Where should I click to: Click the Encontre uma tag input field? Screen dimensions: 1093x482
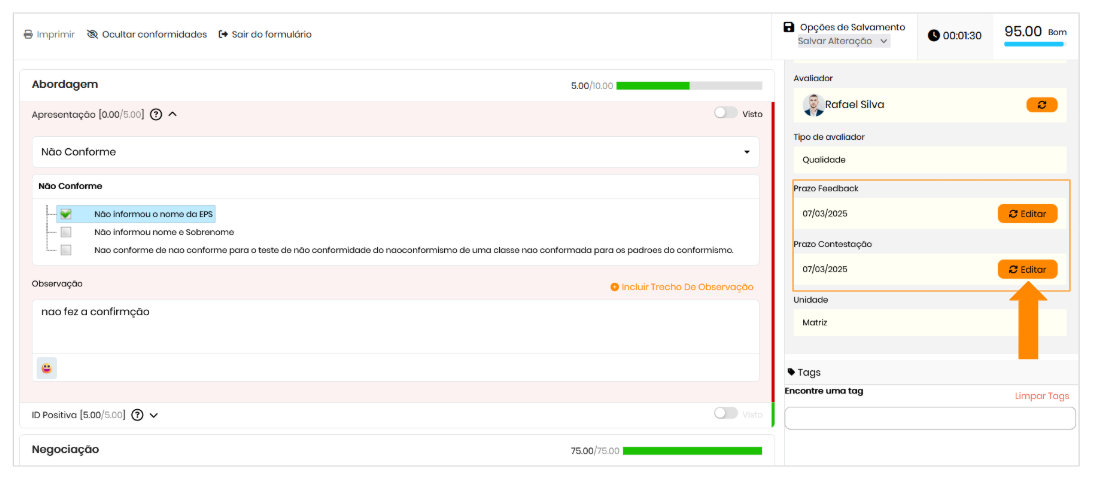point(930,418)
